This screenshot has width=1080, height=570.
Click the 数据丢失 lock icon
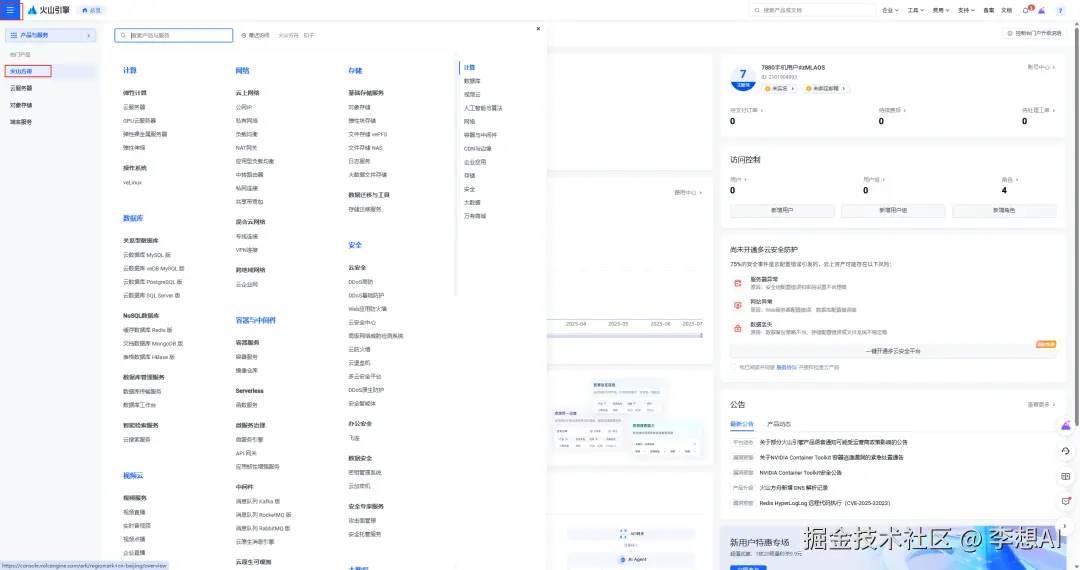pyautogui.click(x=738, y=328)
